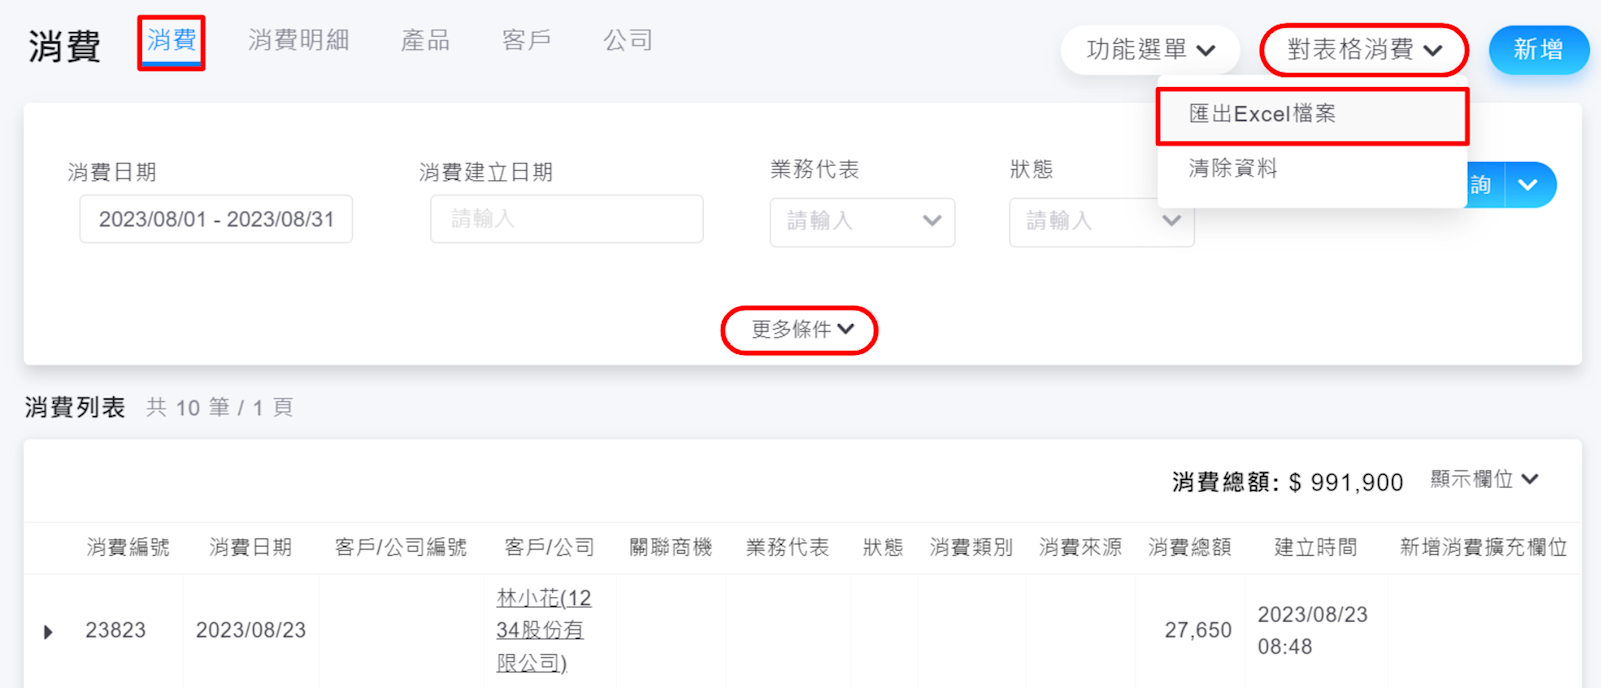Click the blue 新增 button
Screen dimensions: 1601x688
[x=1538, y=50]
